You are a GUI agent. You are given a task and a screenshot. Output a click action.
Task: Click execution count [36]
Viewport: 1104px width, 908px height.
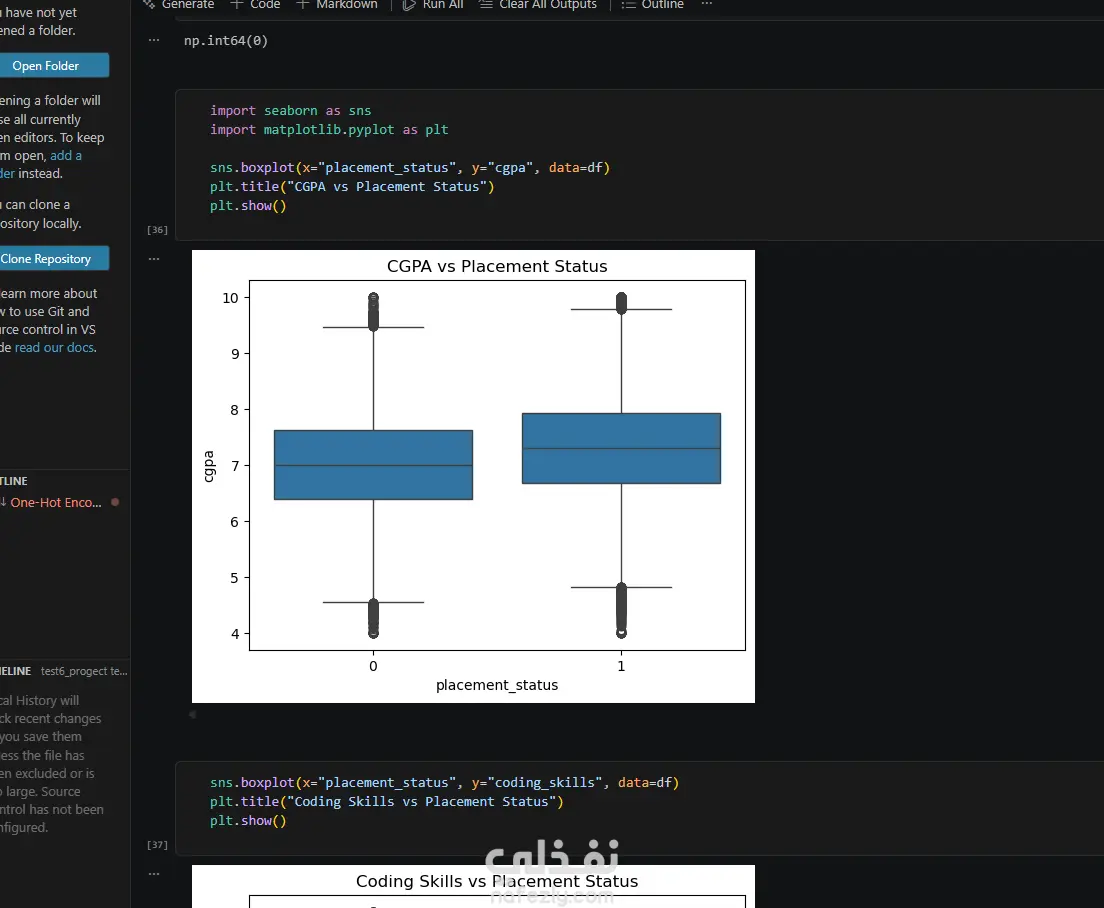[x=157, y=230]
